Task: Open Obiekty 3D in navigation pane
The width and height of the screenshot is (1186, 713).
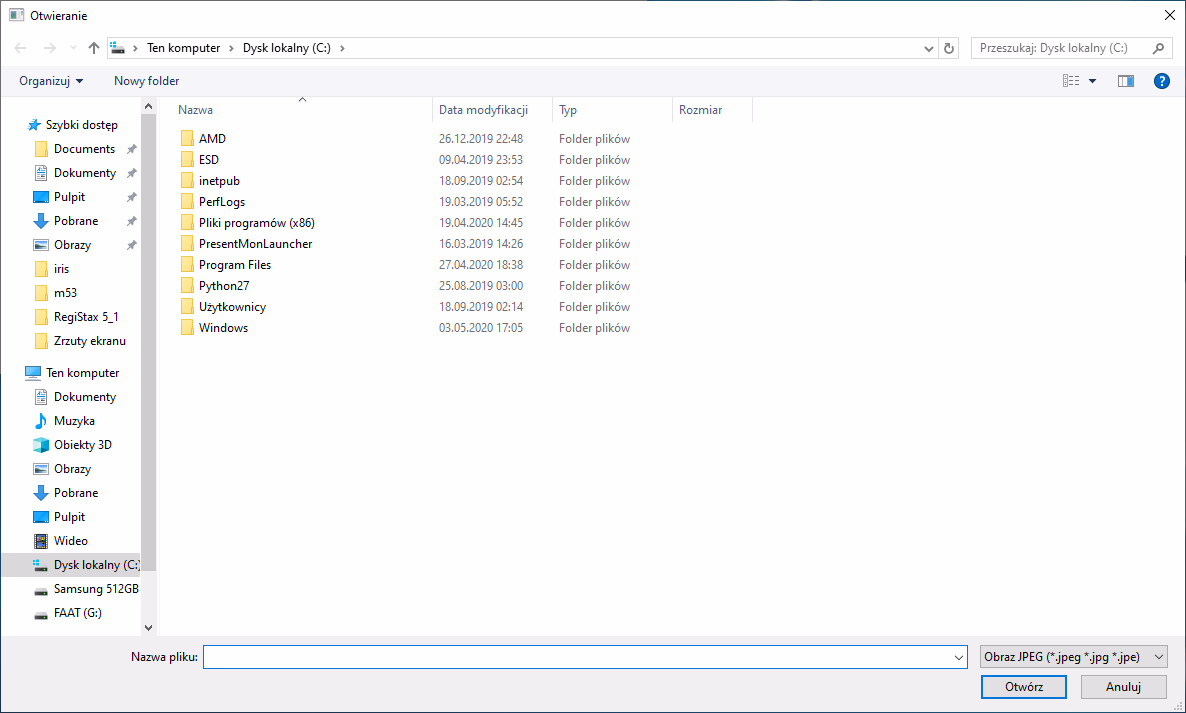Action: click(x=82, y=445)
